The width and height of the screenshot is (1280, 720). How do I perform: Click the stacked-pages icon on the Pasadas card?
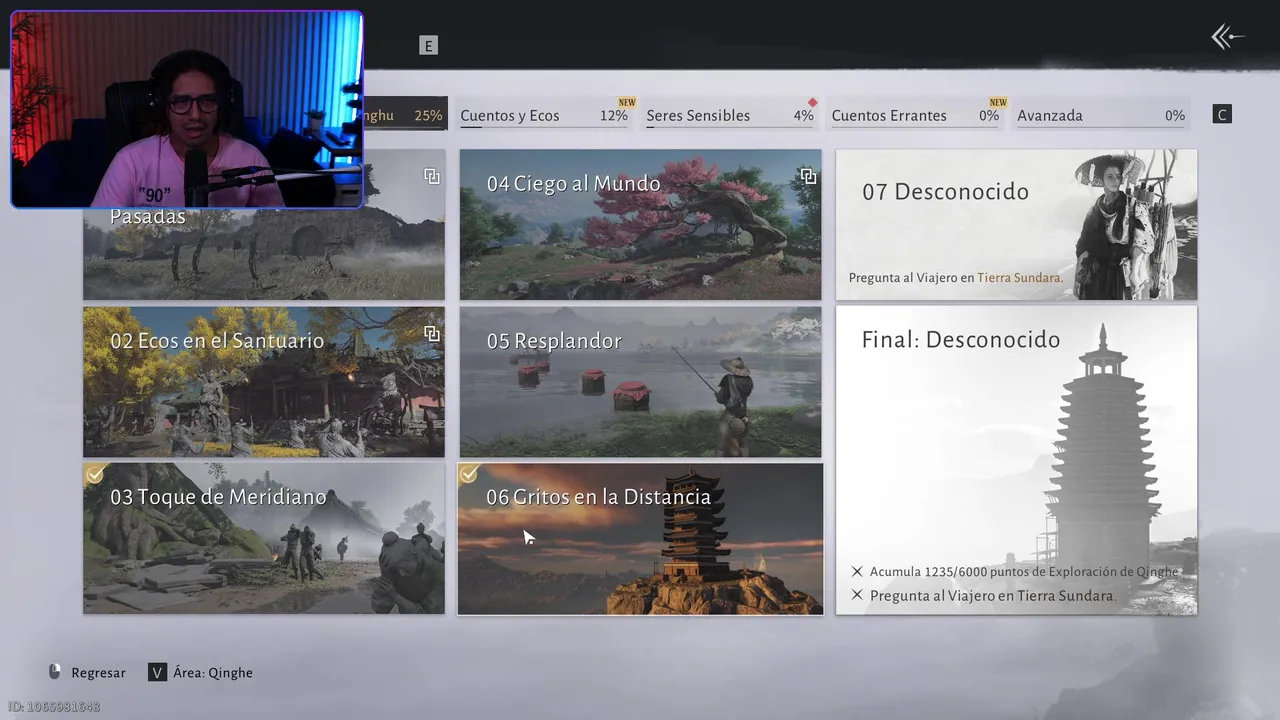431,176
